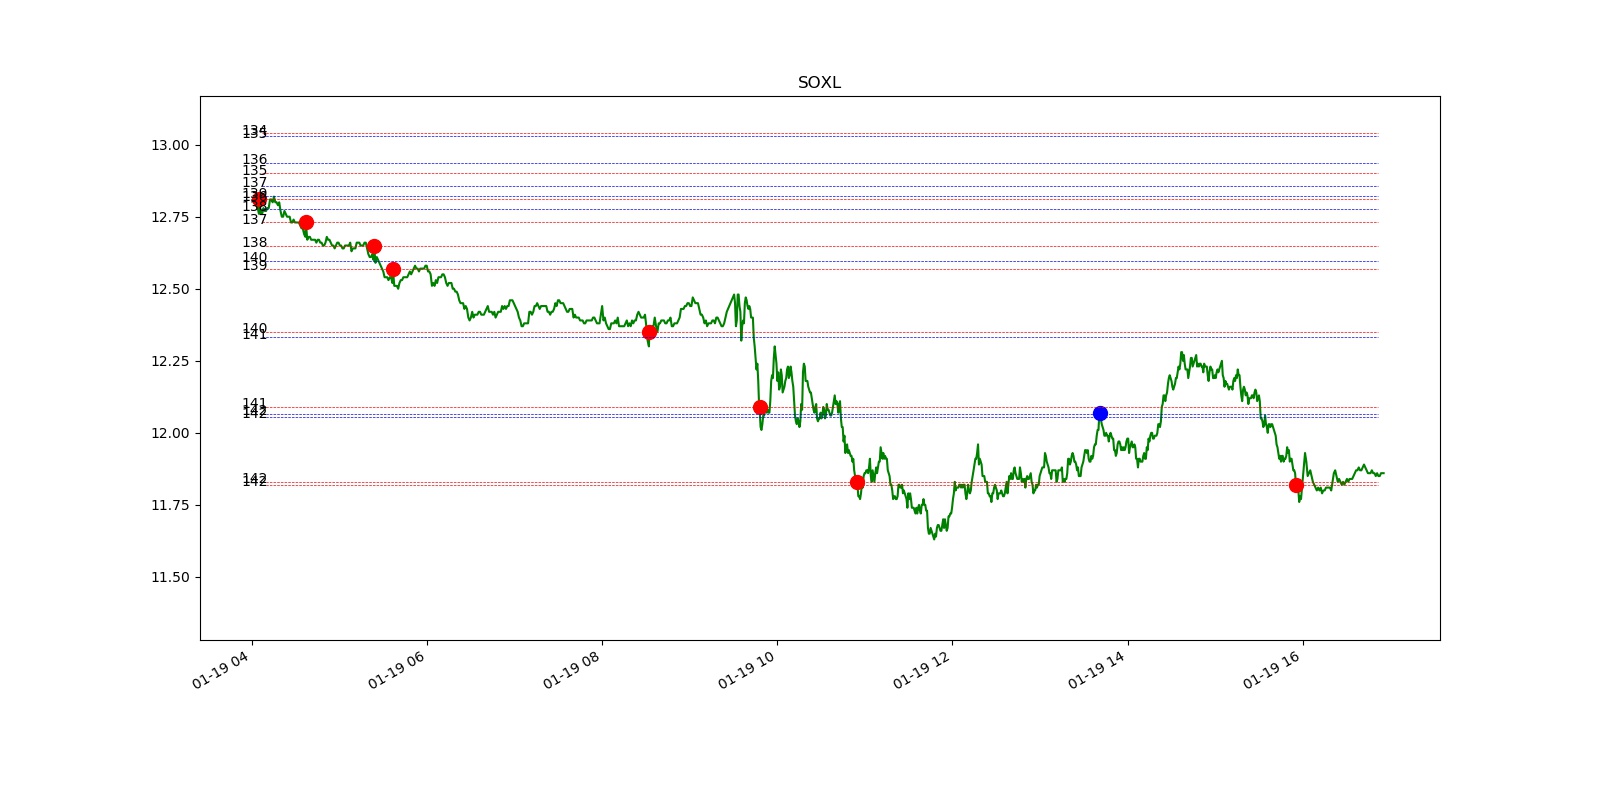Click the '01-19 14' x-axis label
Screen dimensions: 1600x800
pyautogui.click(x=1096, y=668)
